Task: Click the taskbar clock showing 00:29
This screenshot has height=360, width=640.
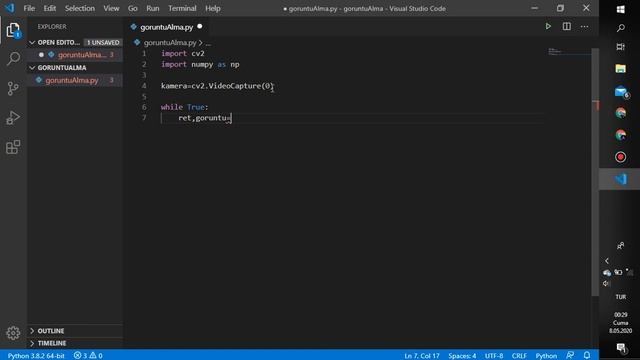Action: pyautogui.click(x=620, y=322)
